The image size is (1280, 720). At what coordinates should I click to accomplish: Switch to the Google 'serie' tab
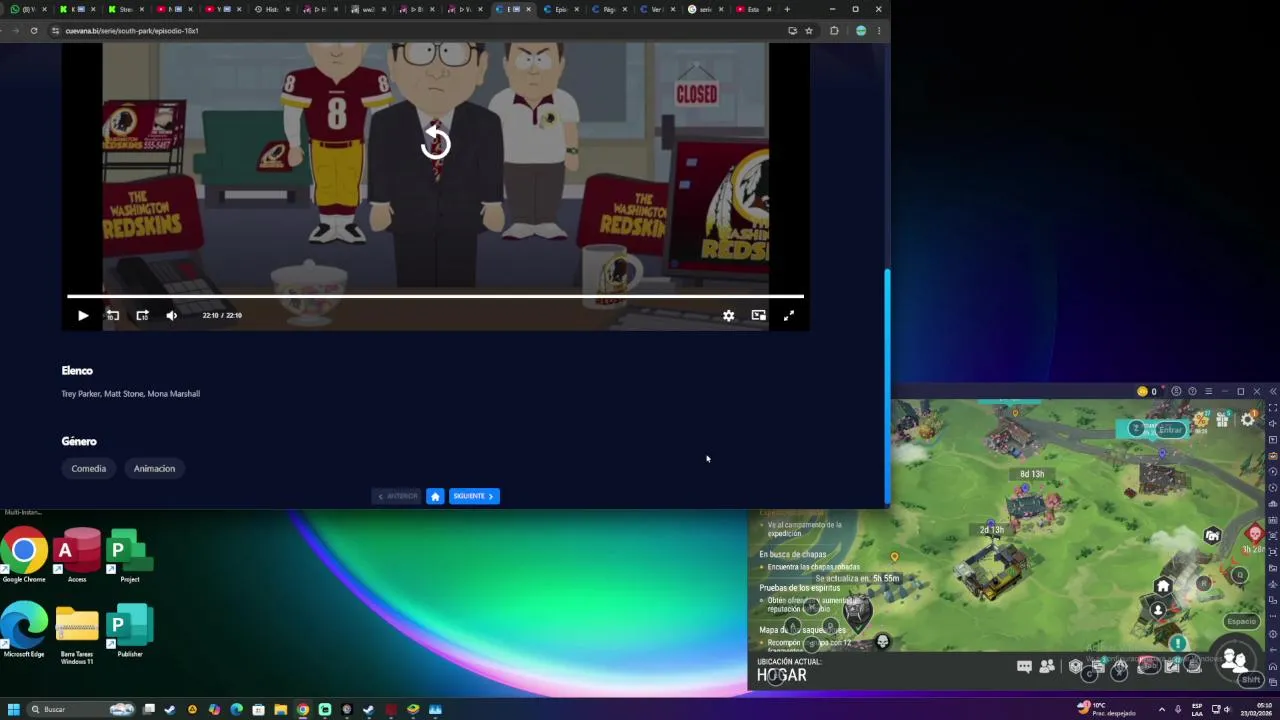point(704,9)
